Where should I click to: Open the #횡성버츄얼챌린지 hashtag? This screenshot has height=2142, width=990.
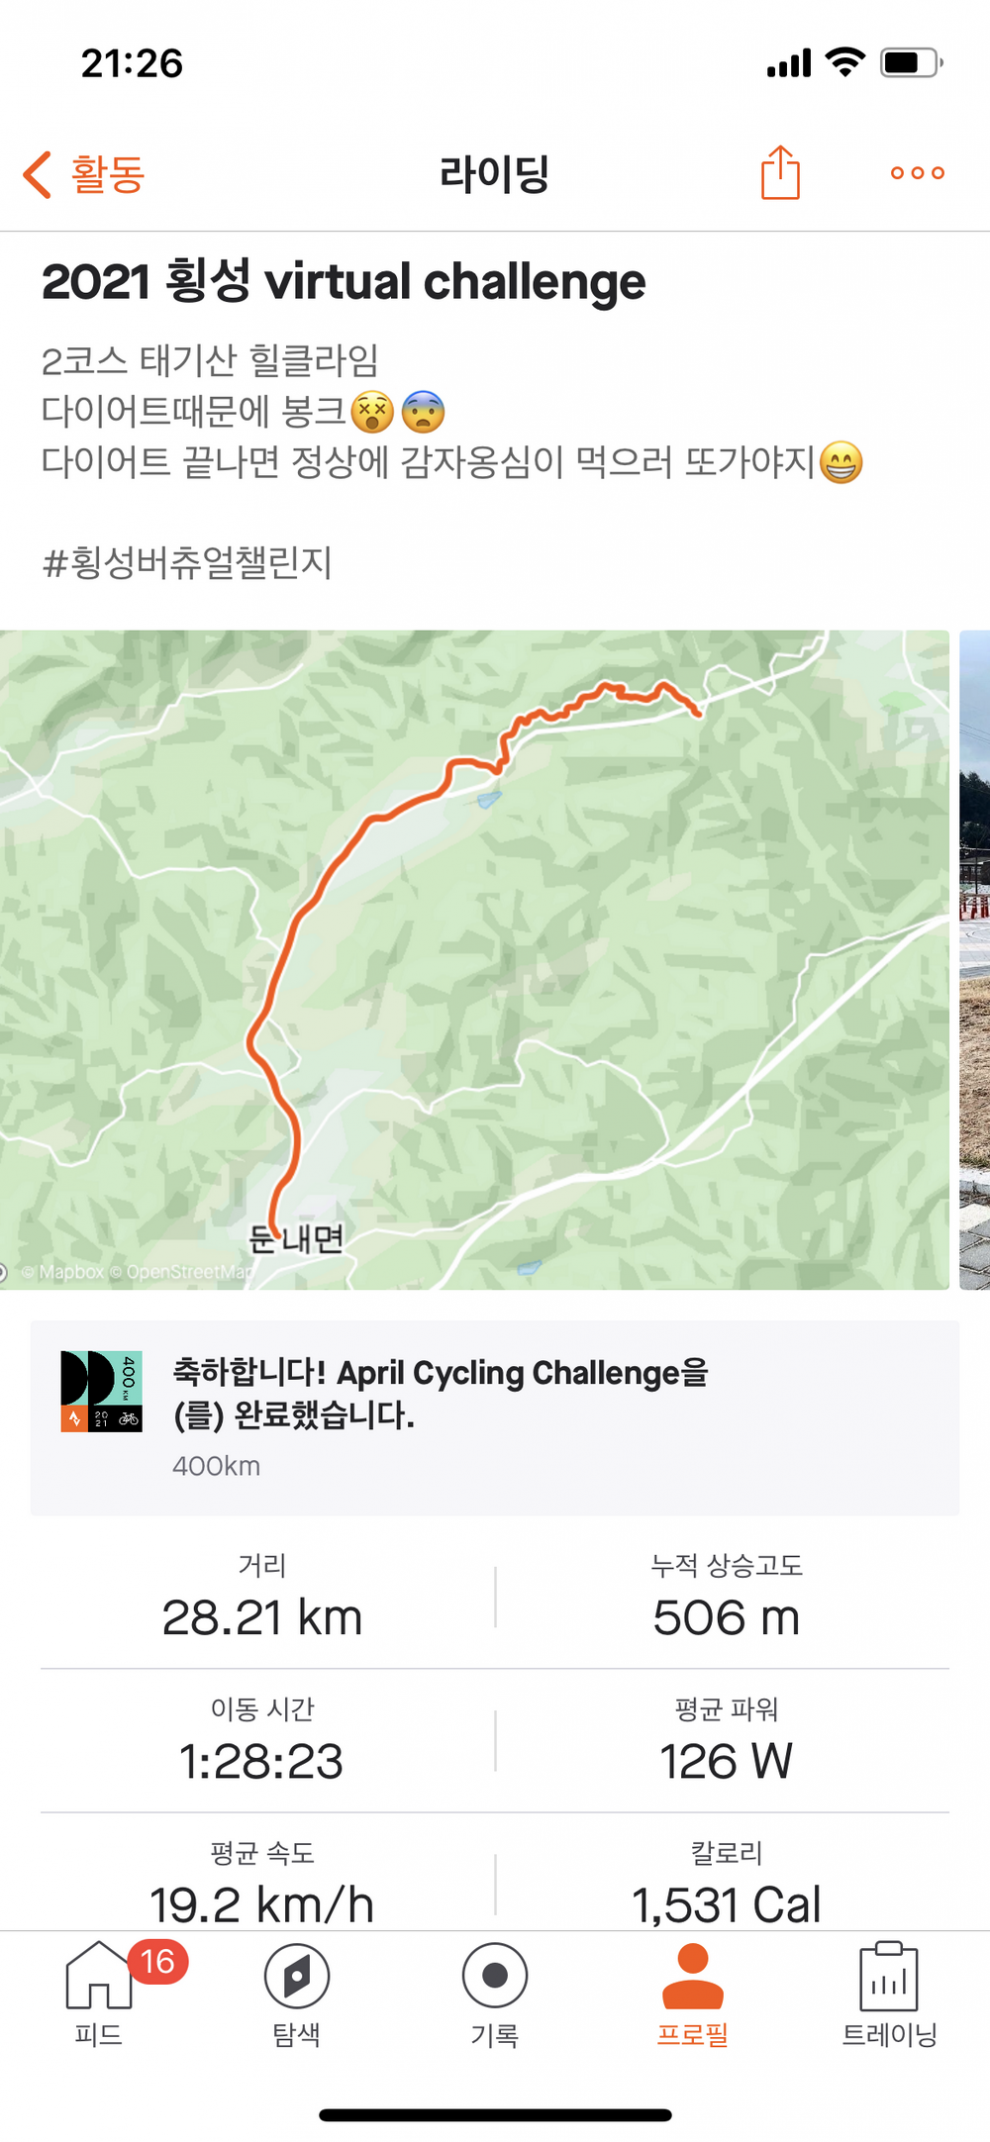[x=187, y=563]
